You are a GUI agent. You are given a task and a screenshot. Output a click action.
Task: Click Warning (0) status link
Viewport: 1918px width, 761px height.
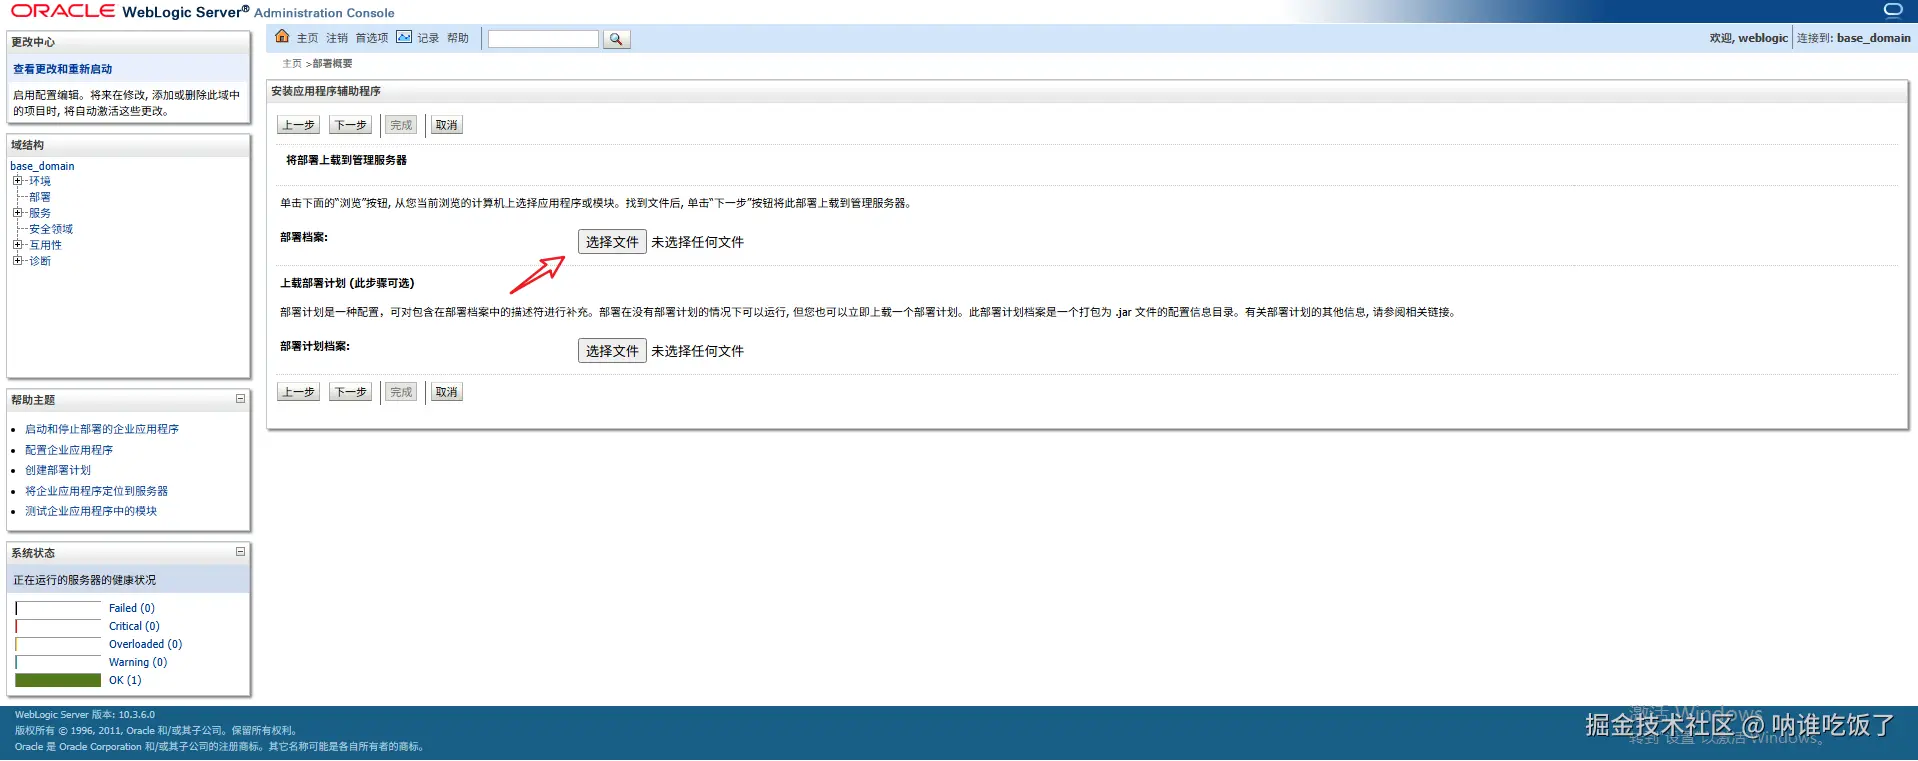pos(138,662)
